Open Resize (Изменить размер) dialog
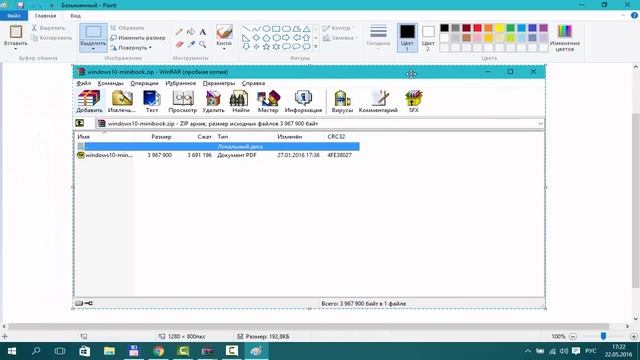The width and height of the screenshot is (640, 360). click(x=138, y=38)
